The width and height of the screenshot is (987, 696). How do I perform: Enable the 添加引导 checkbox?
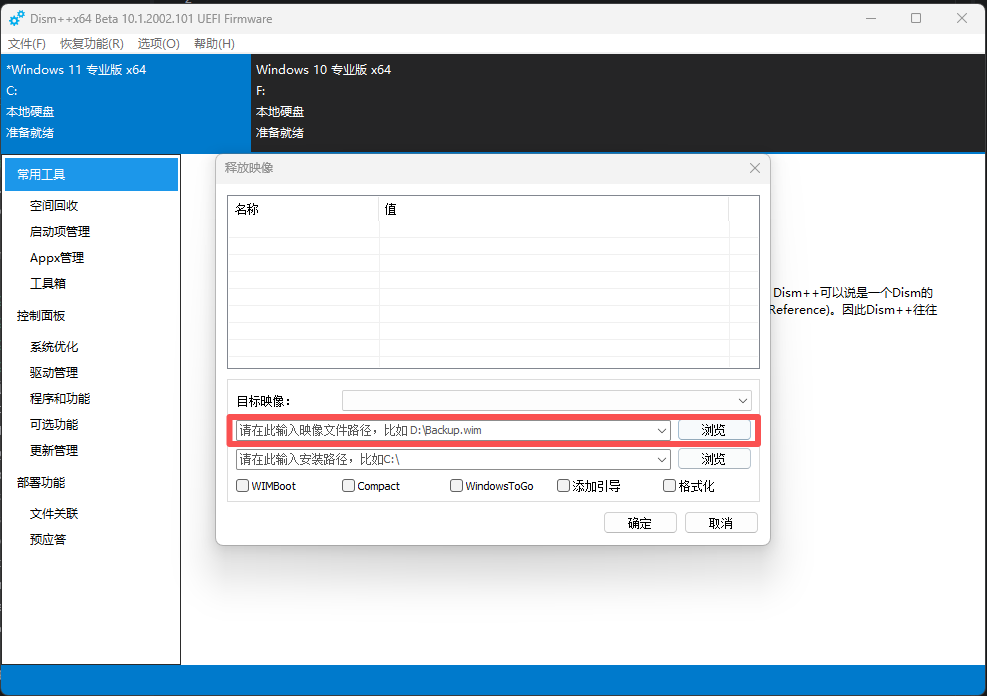(563, 486)
